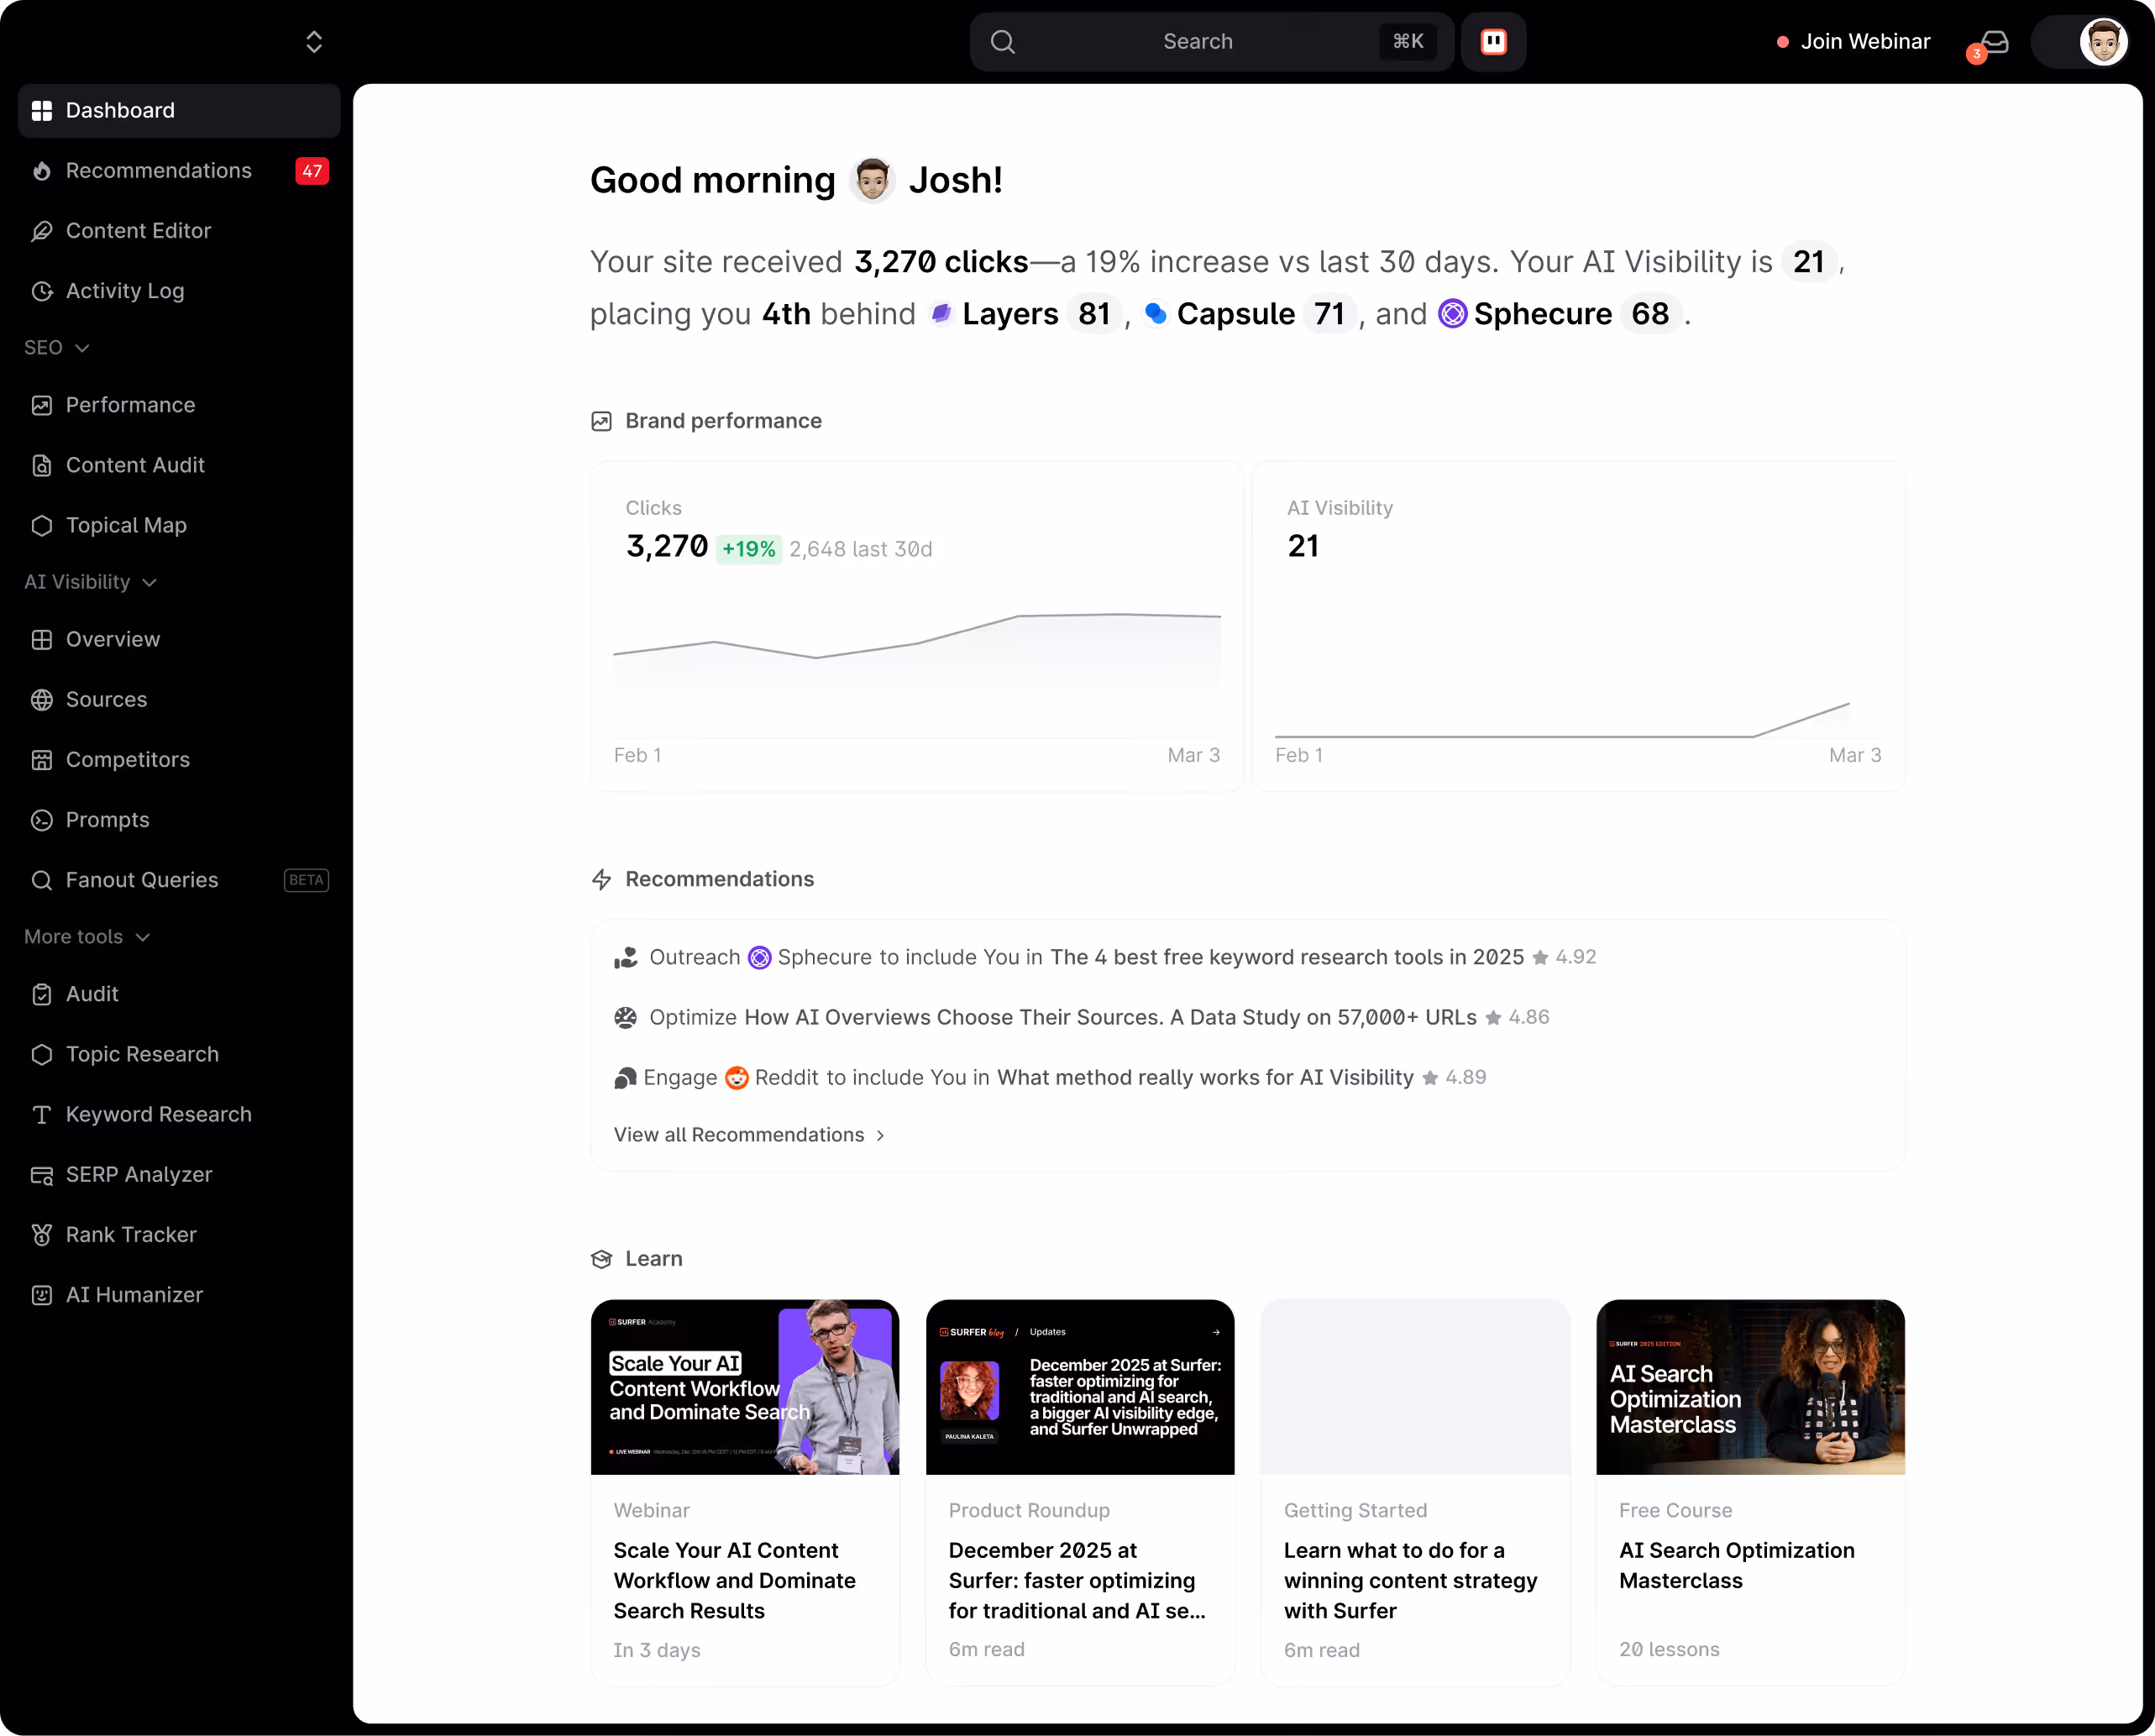Open the workspace switcher up-down chevrons
Viewport: 2155px width, 1736px height.
pos(314,42)
